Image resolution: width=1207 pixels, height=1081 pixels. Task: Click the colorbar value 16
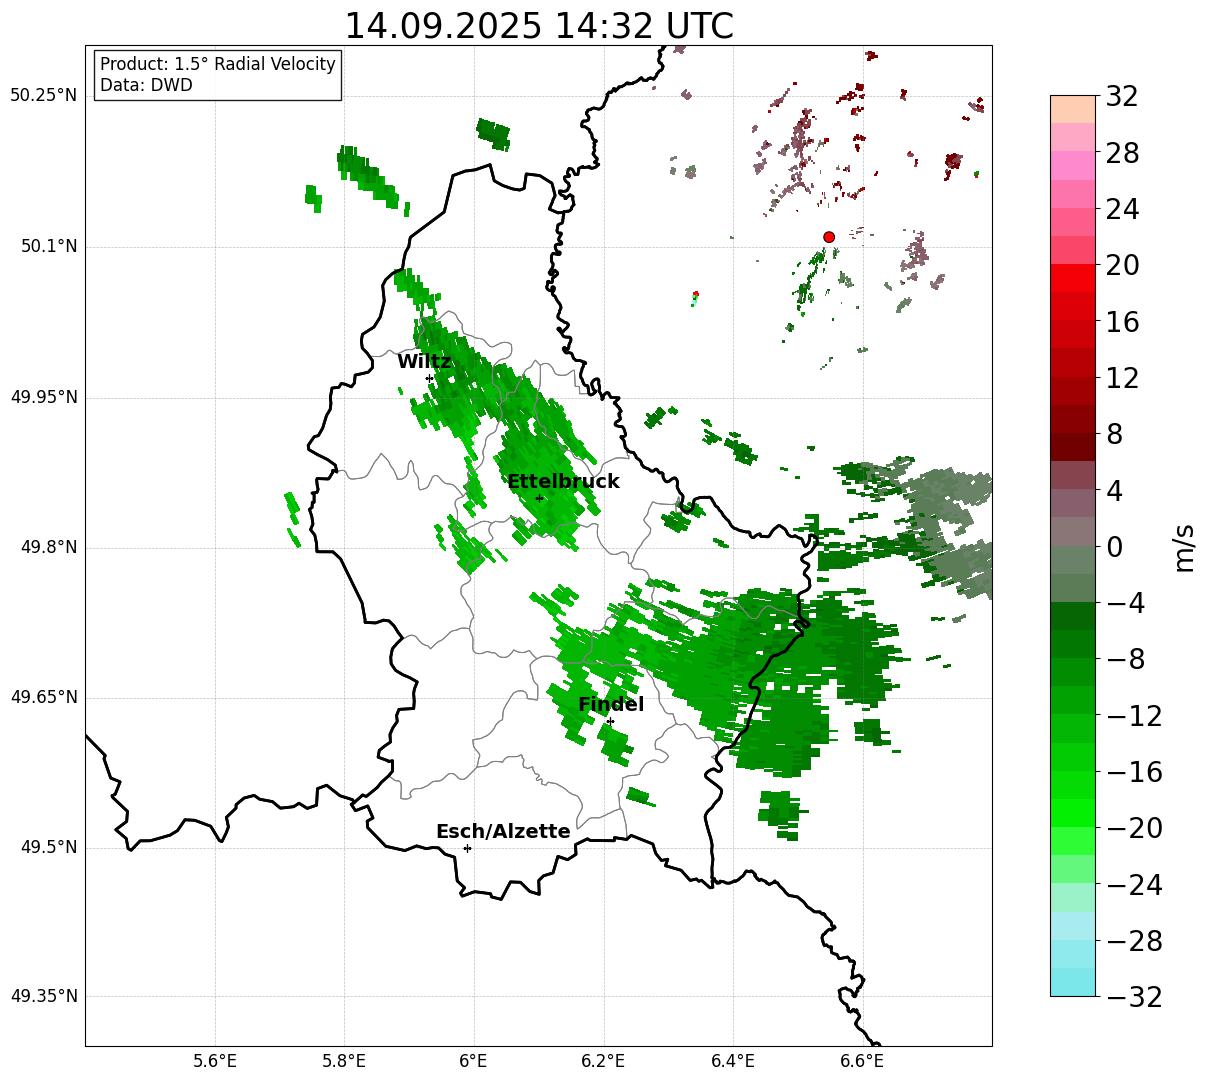coord(1122,322)
